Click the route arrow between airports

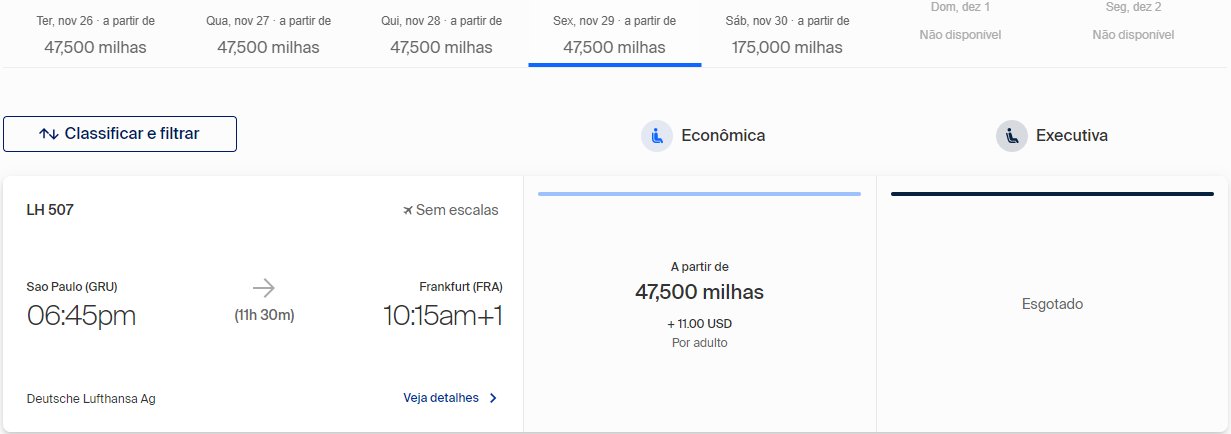[264, 289]
